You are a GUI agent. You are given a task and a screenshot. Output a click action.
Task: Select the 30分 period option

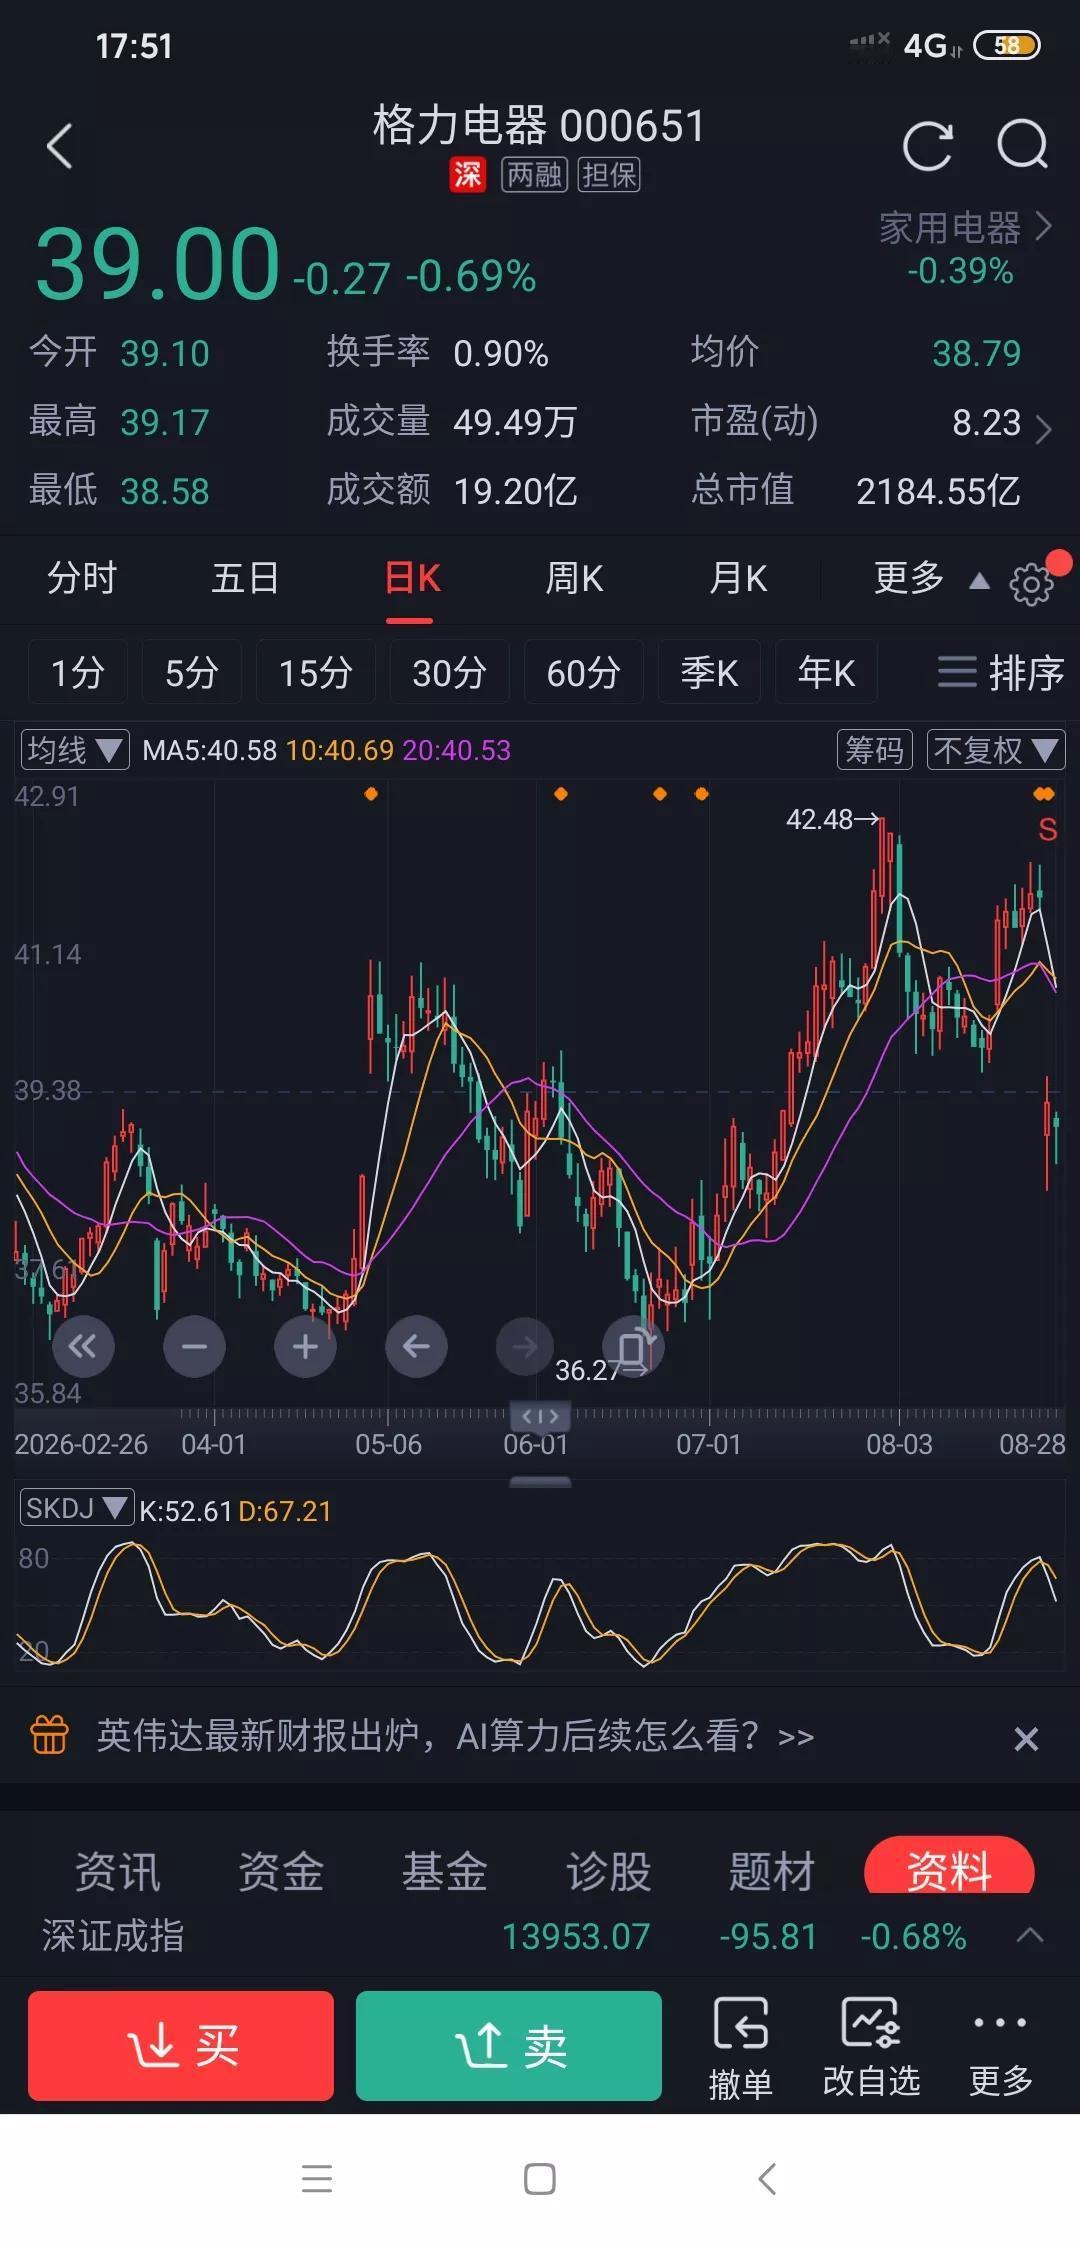[x=449, y=672]
